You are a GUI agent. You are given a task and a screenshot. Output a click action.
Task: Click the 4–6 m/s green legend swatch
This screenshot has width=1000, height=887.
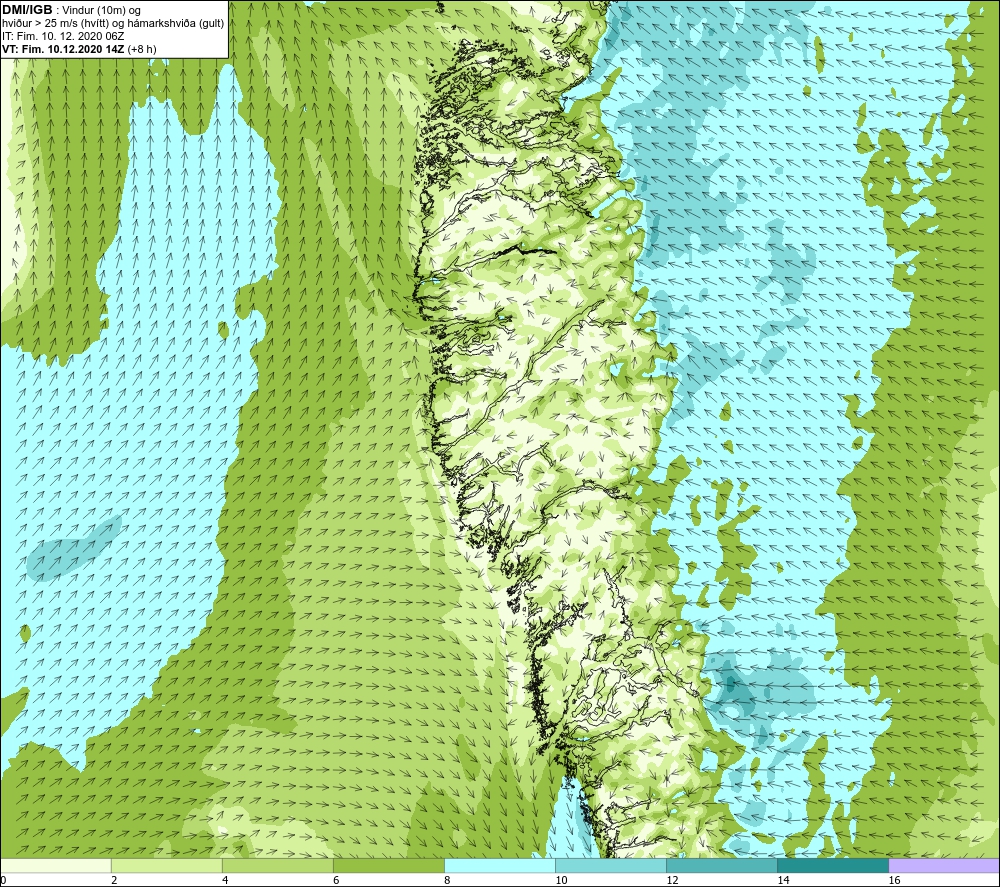[277, 866]
